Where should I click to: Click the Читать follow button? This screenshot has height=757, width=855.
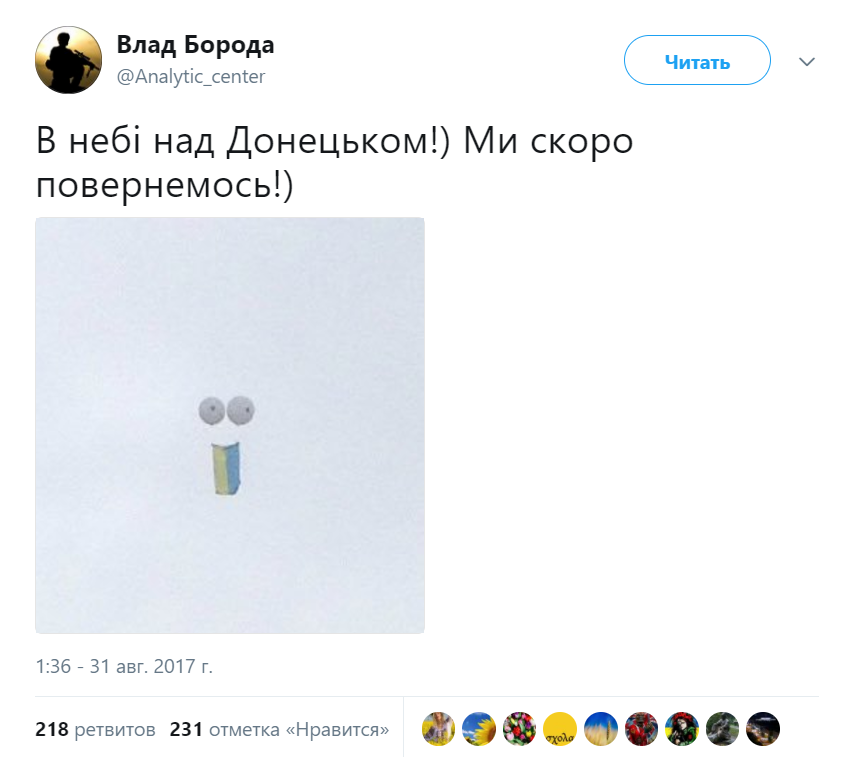[697, 60]
